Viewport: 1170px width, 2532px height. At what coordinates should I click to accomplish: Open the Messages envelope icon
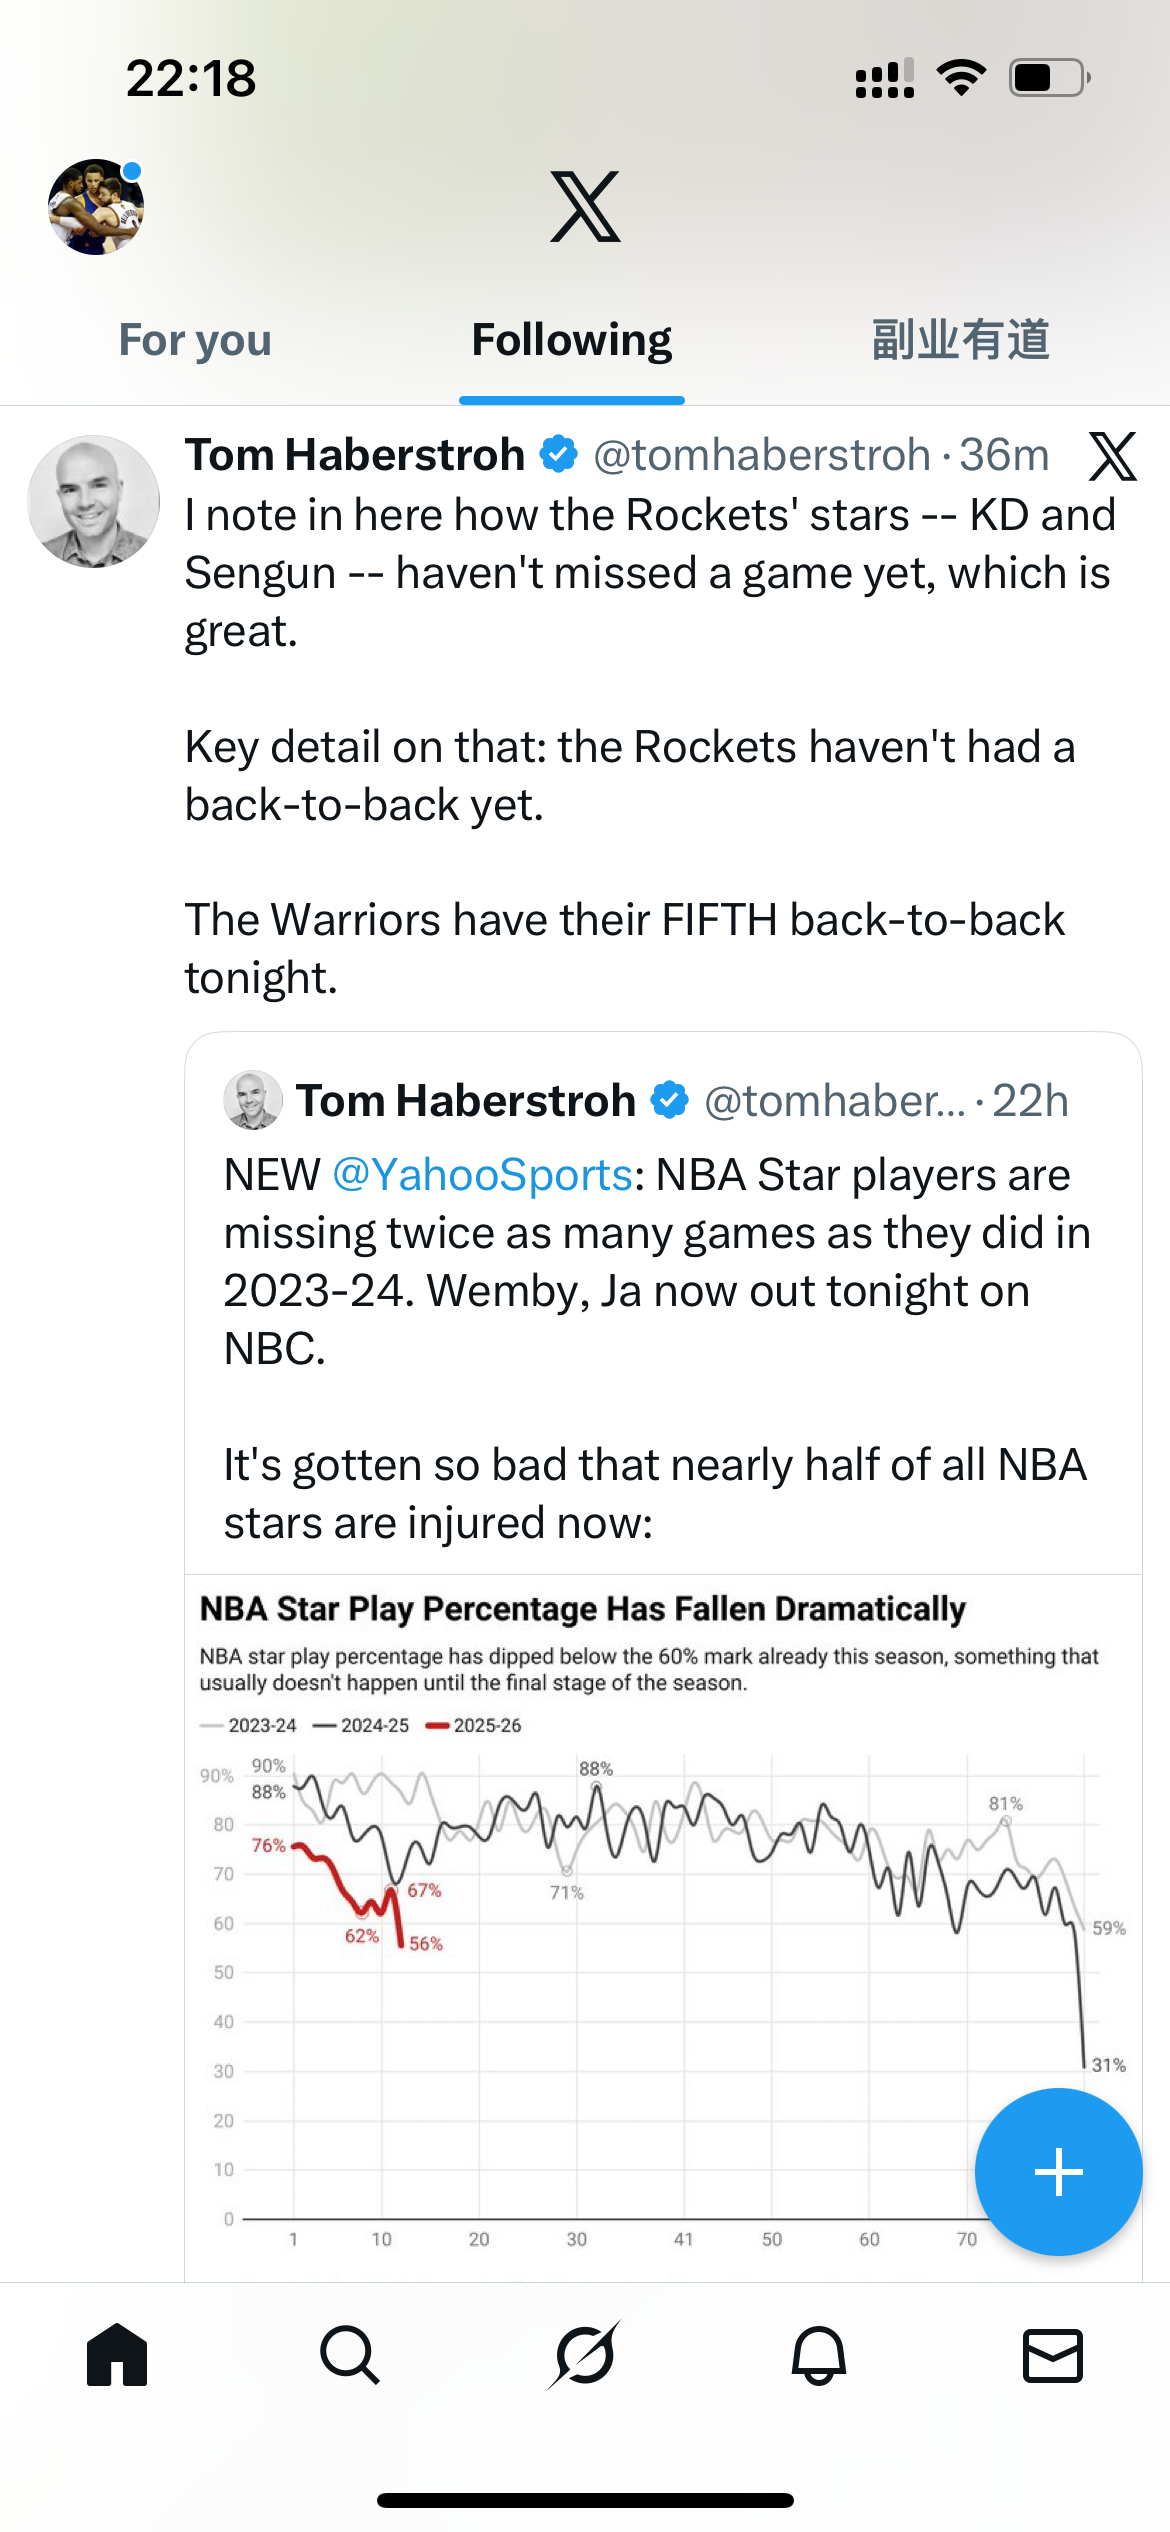[x=1052, y=2358]
